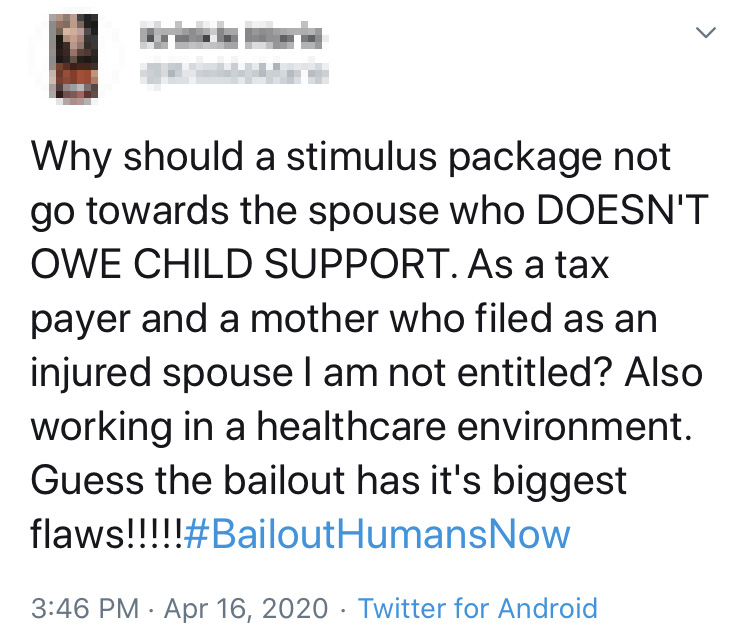The width and height of the screenshot is (750, 630).
Task: Click the 'Guess the bailout' sentence
Action: [x=188, y=480]
